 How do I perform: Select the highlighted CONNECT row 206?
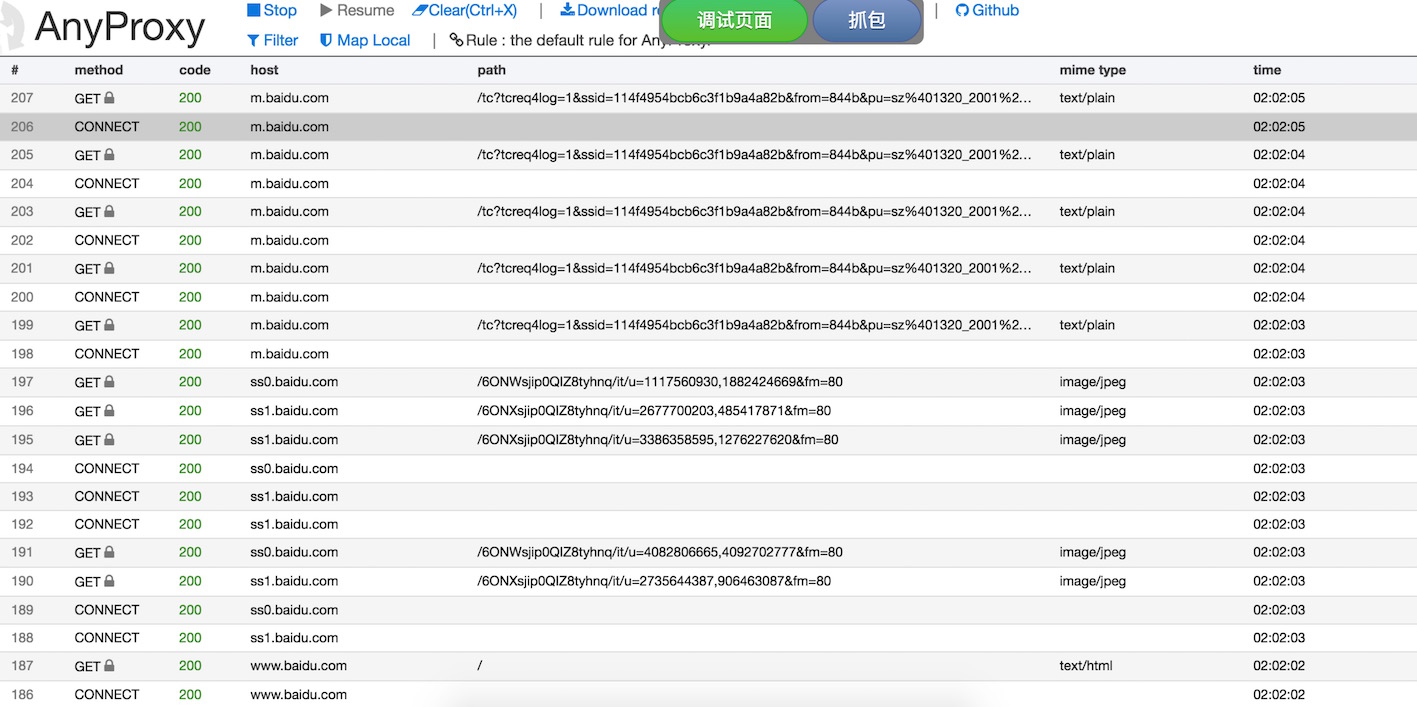point(708,127)
